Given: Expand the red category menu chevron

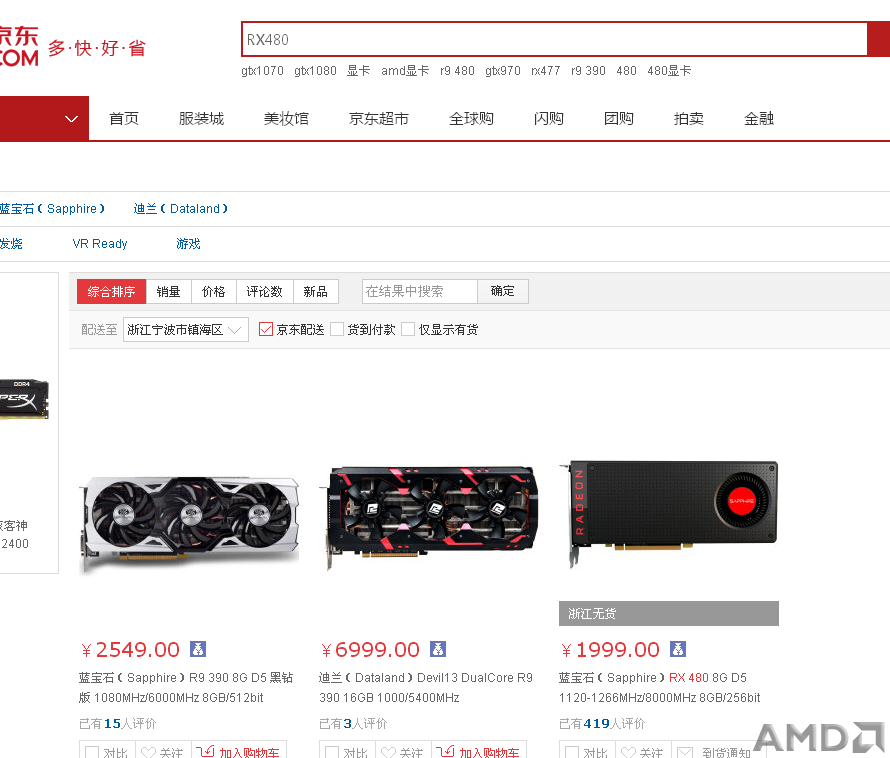Looking at the screenshot, I should click(71, 119).
